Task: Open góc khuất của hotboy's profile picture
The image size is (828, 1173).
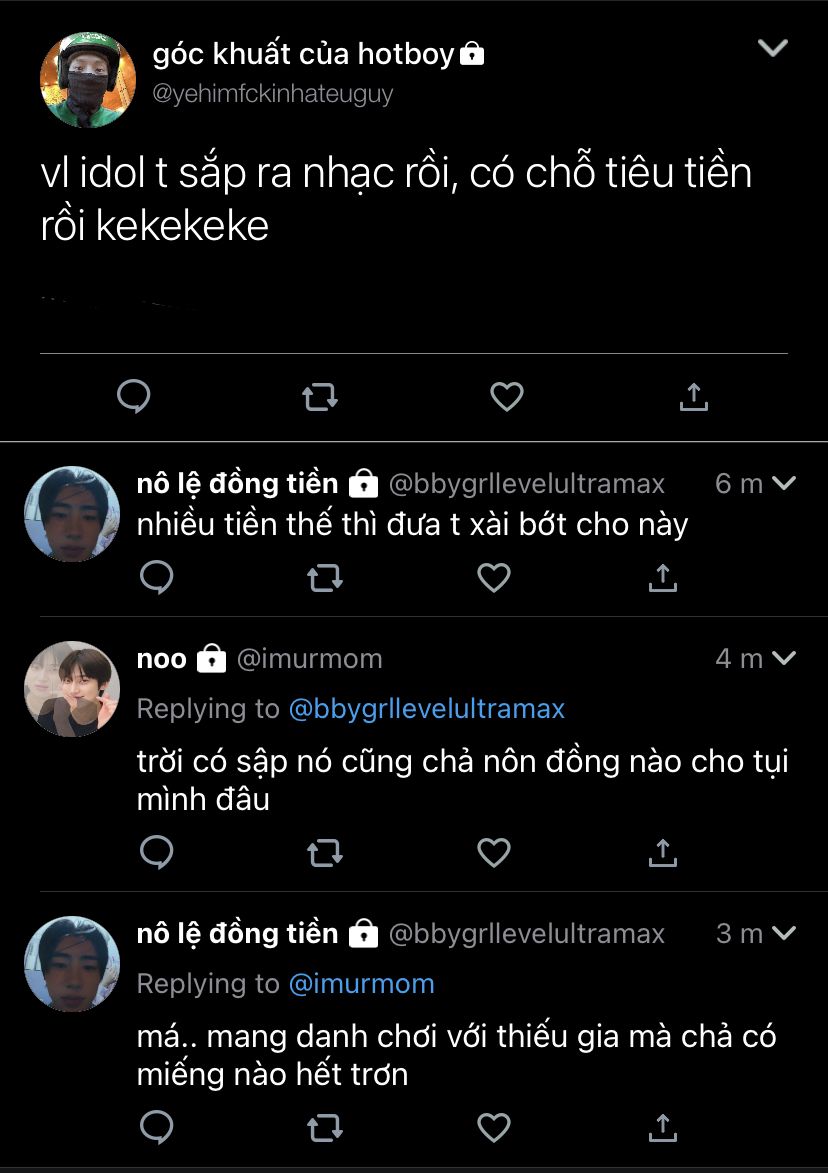Action: [87, 80]
